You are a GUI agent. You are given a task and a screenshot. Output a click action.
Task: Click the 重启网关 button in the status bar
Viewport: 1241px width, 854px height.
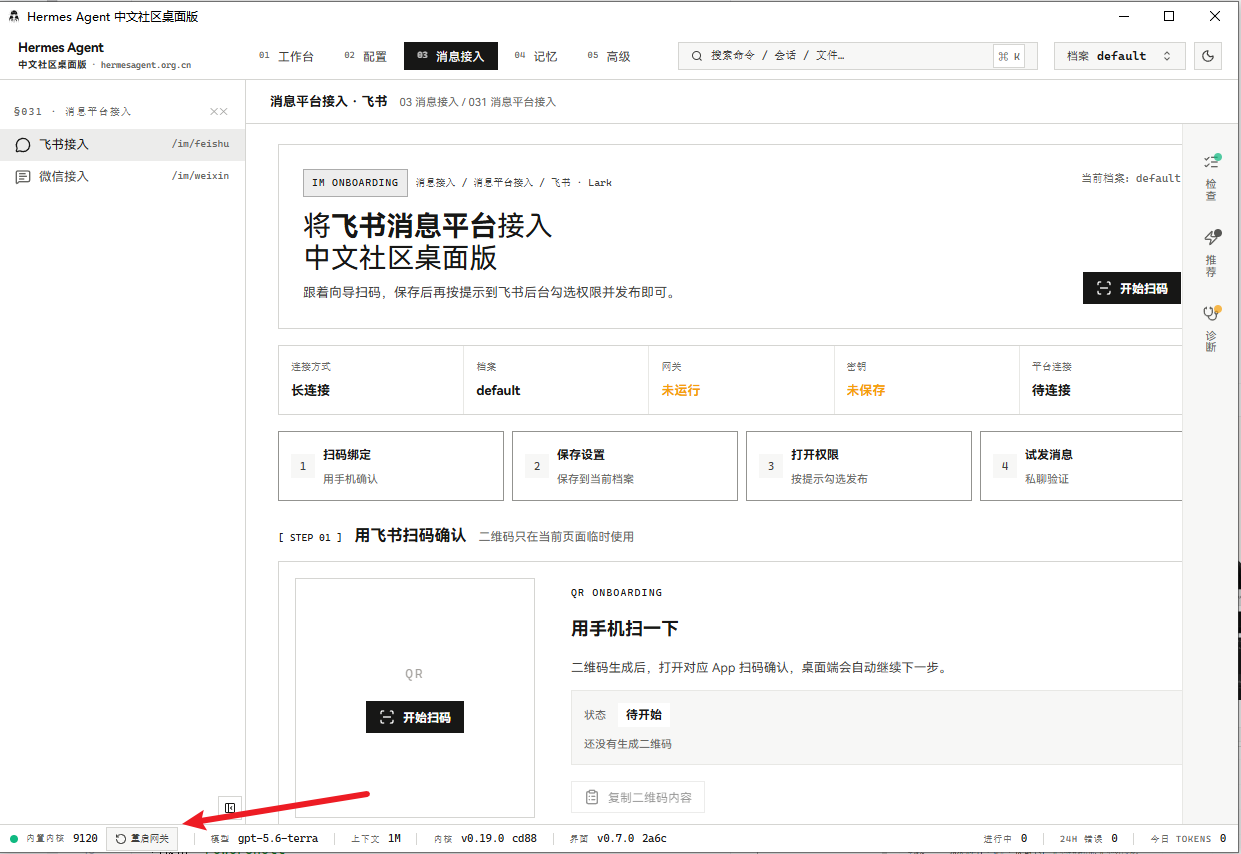(x=142, y=838)
